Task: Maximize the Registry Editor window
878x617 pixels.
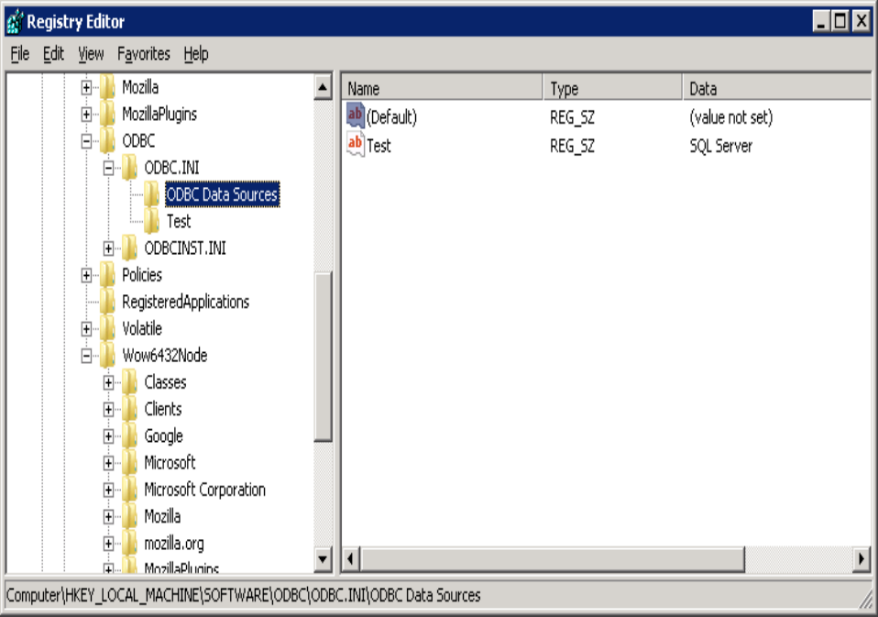Action: tap(840, 22)
